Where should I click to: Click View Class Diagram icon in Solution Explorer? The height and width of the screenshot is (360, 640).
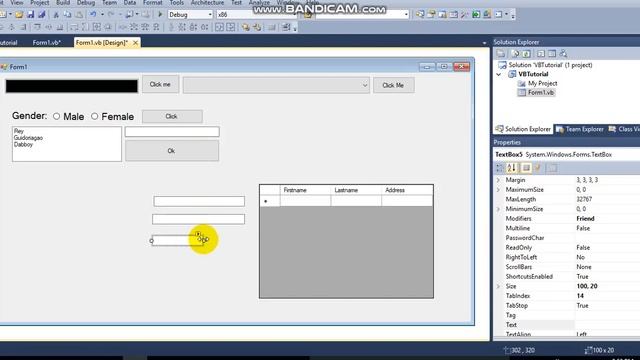click(563, 53)
